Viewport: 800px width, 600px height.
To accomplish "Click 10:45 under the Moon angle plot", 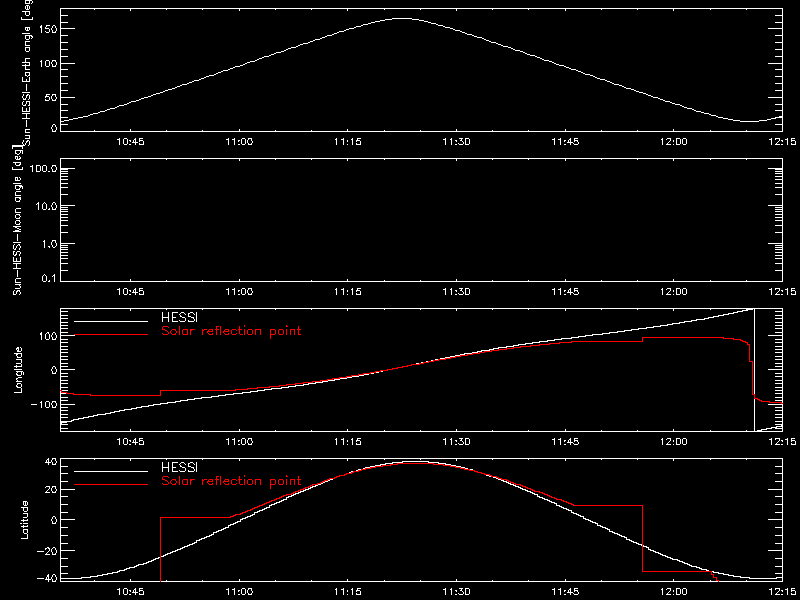I will click(x=131, y=291).
